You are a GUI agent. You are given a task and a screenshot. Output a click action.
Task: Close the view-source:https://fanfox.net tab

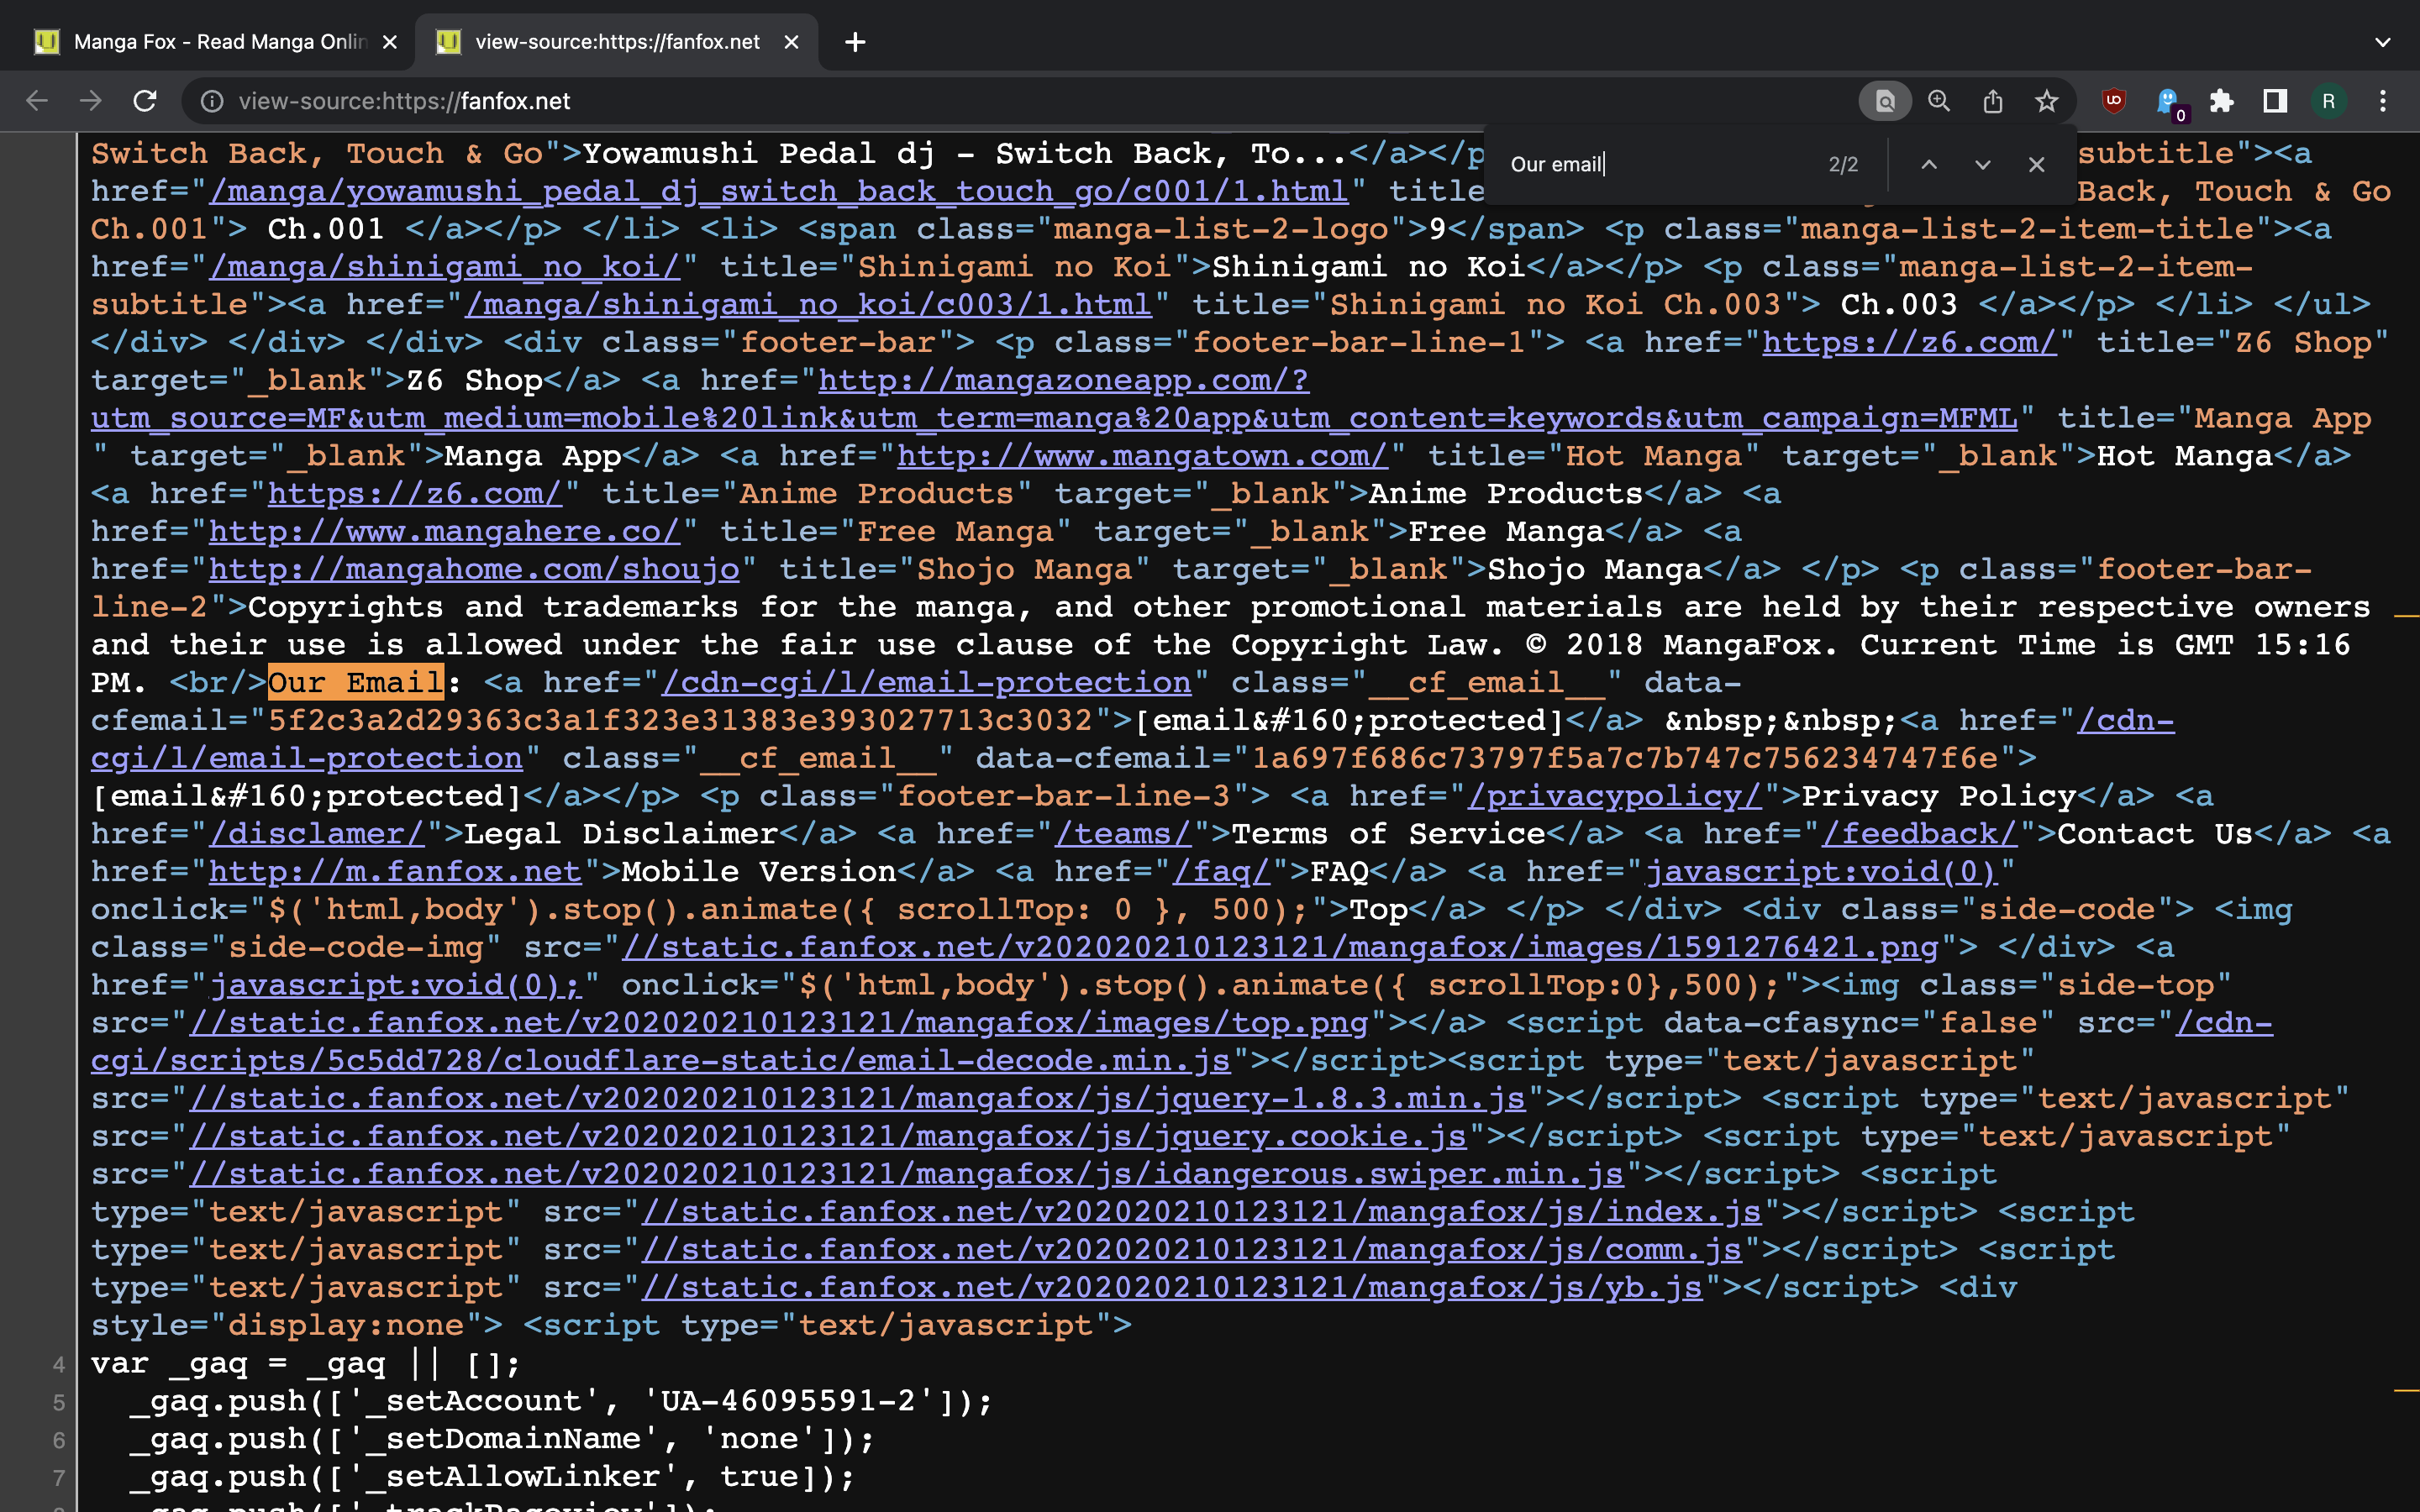tap(791, 42)
